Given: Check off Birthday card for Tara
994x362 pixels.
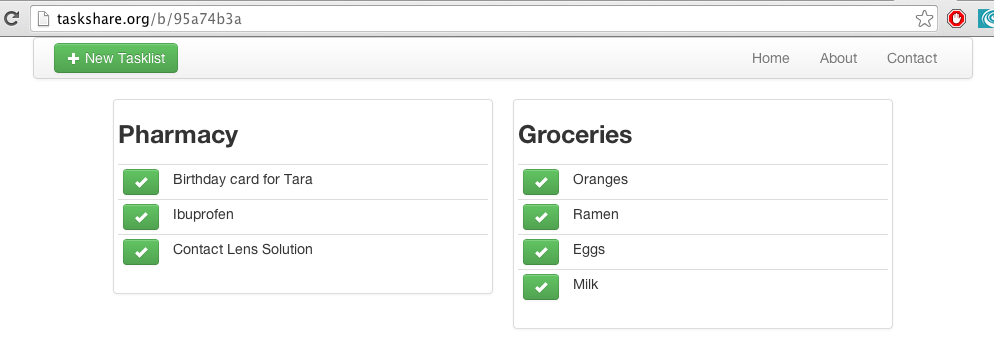Looking at the screenshot, I should pos(141,182).
